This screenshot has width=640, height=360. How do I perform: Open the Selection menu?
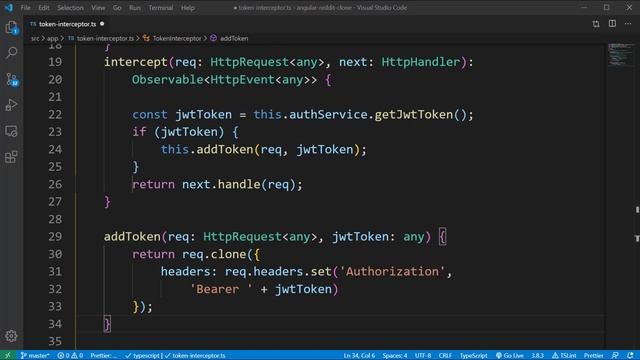pyautogui.click(x=70, y=8)
